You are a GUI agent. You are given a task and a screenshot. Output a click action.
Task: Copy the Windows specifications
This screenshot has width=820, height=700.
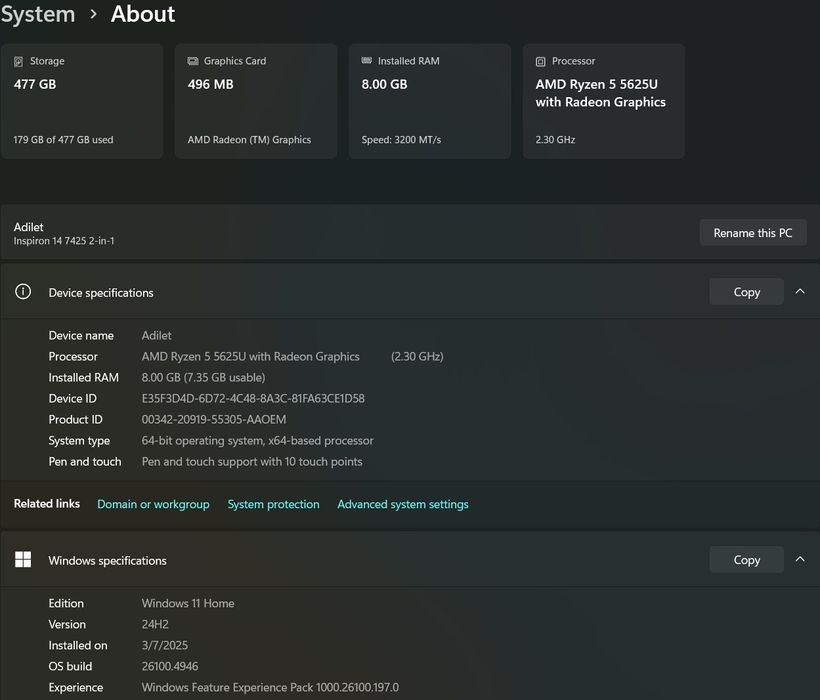click(746, 560)
